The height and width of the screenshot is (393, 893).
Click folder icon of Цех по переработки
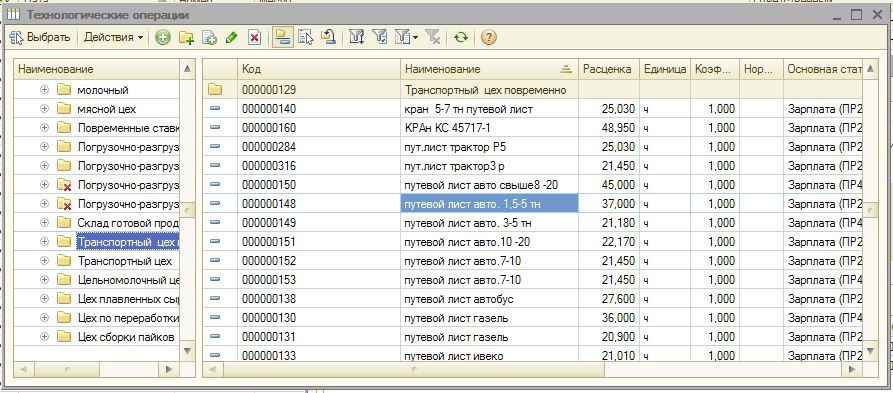[64, 318]
